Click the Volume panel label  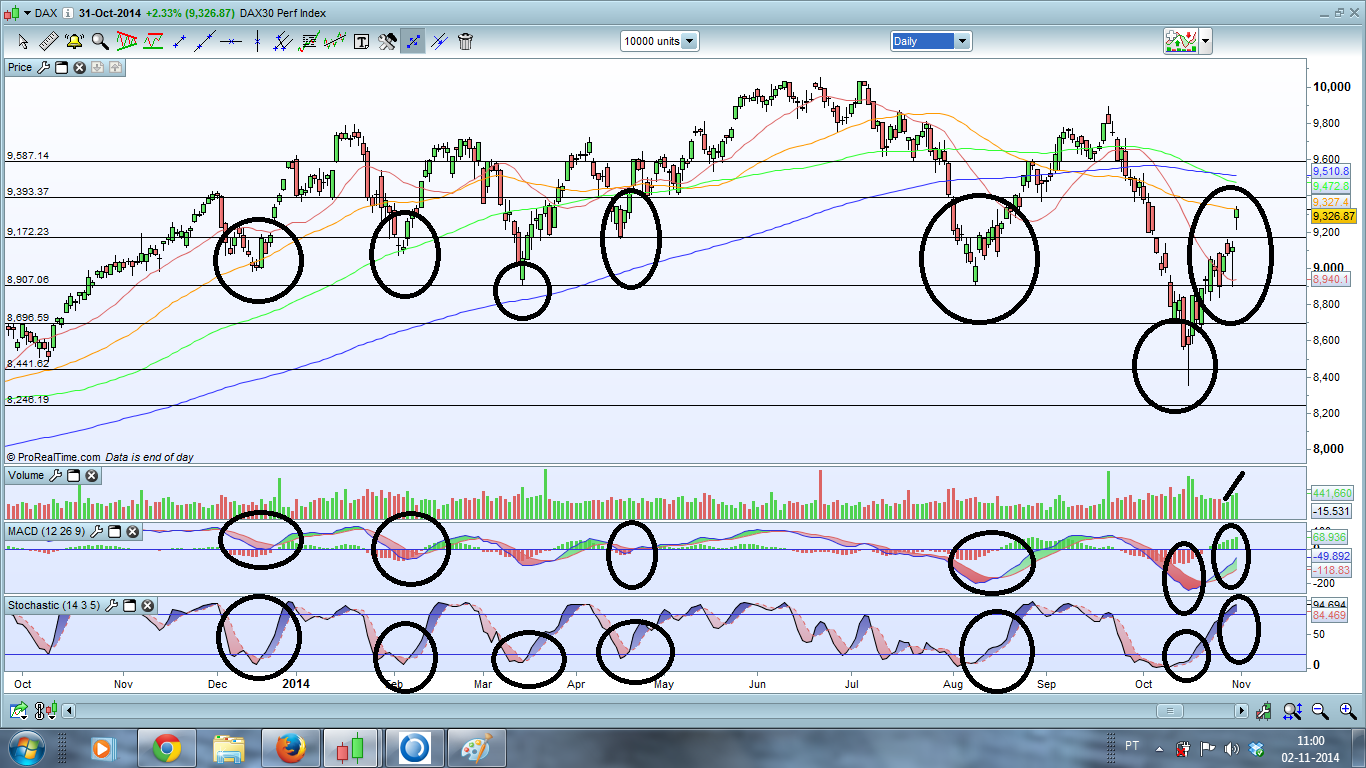coord(26,476)
